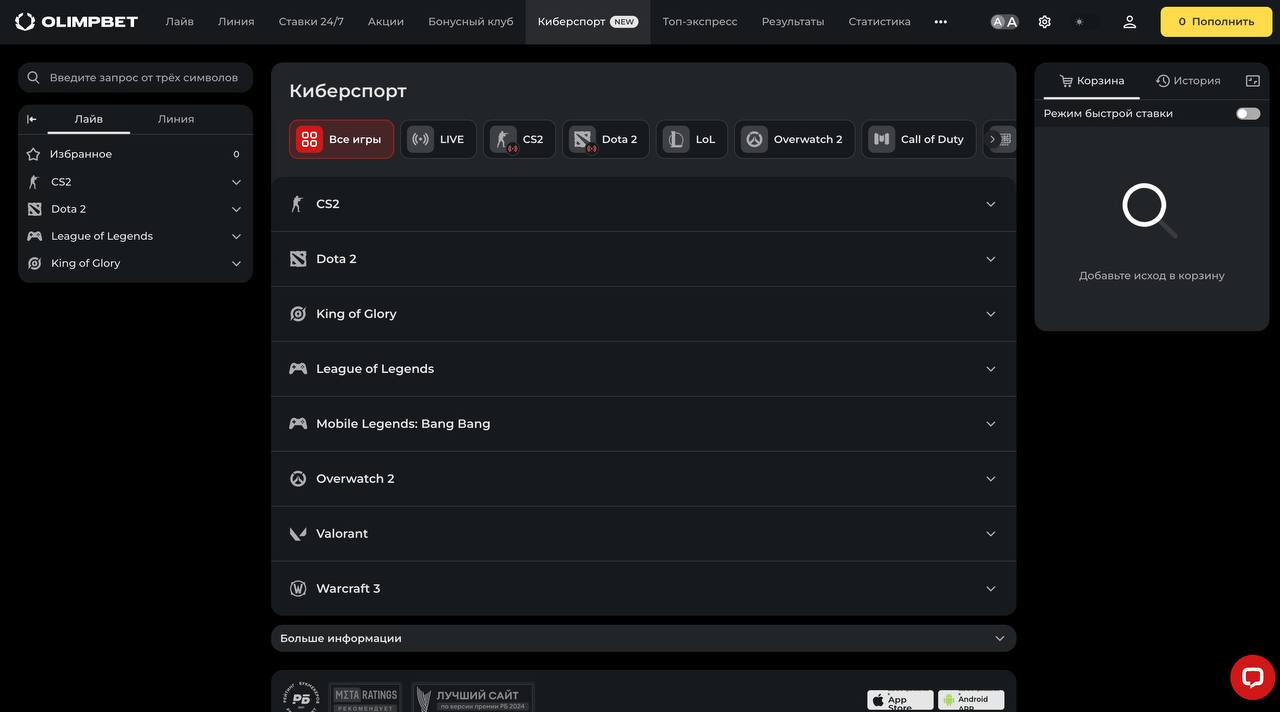Click the Valorant logo icon
The image size is (1280, 712).
pyautogui.click(x=298, y=534)
